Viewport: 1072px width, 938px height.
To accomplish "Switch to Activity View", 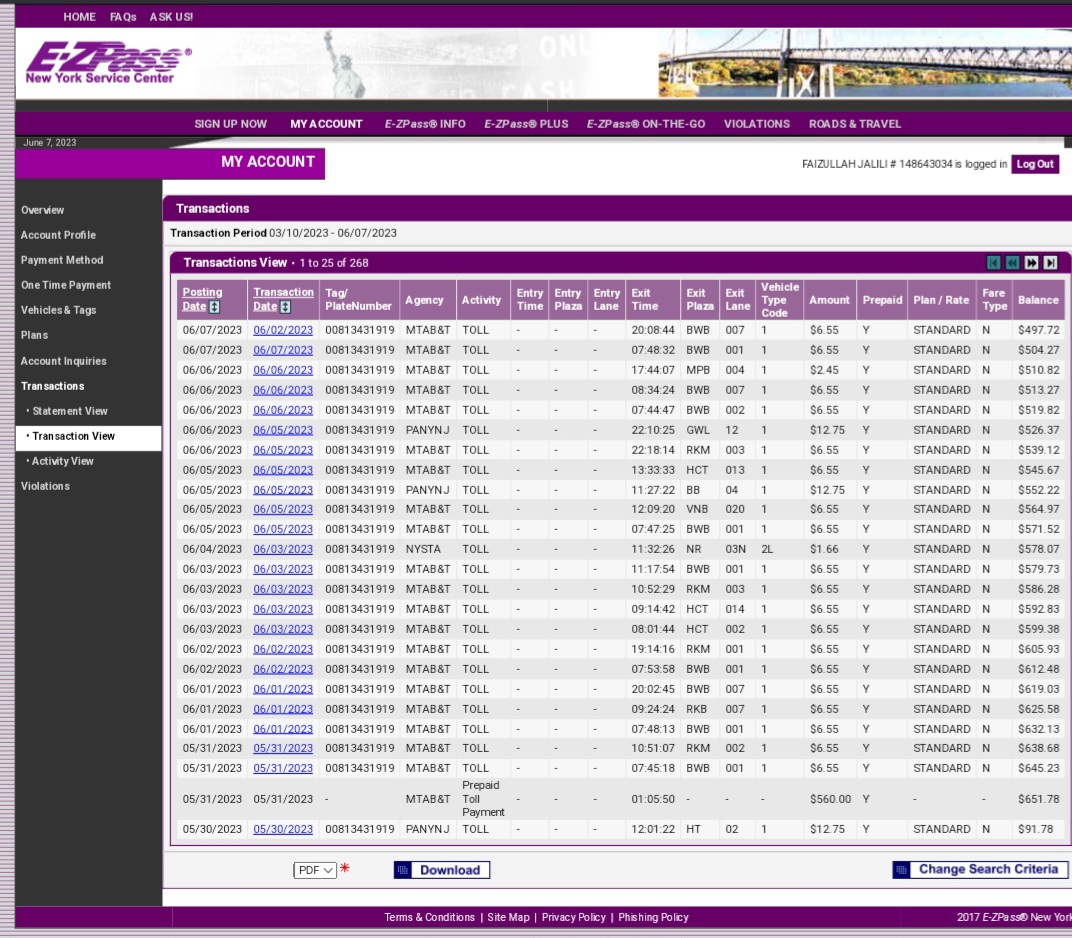I will (x=62, y=461).
